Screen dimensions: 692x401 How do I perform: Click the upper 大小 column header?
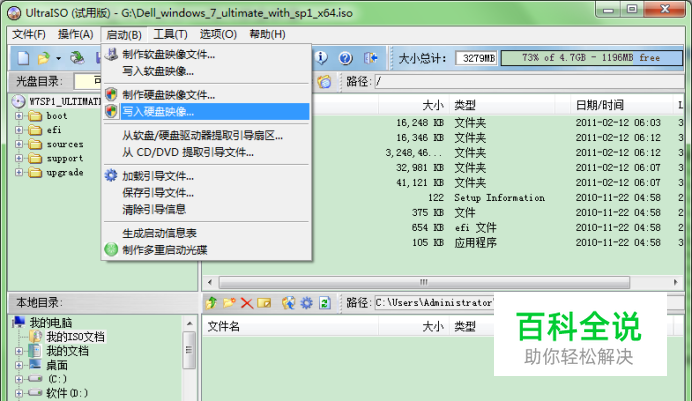[x=414, y=105]
